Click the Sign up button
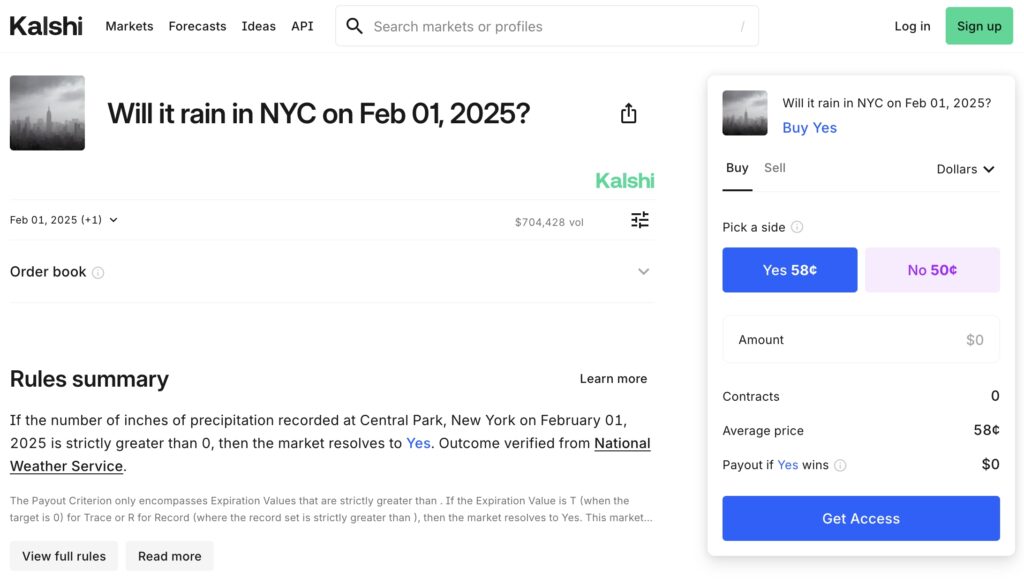 coord(979,26)
